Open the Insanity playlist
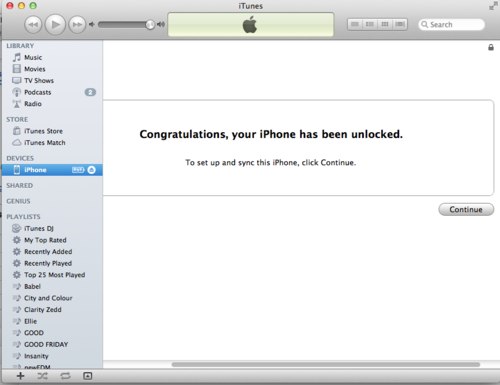 (x=52, y=356)
